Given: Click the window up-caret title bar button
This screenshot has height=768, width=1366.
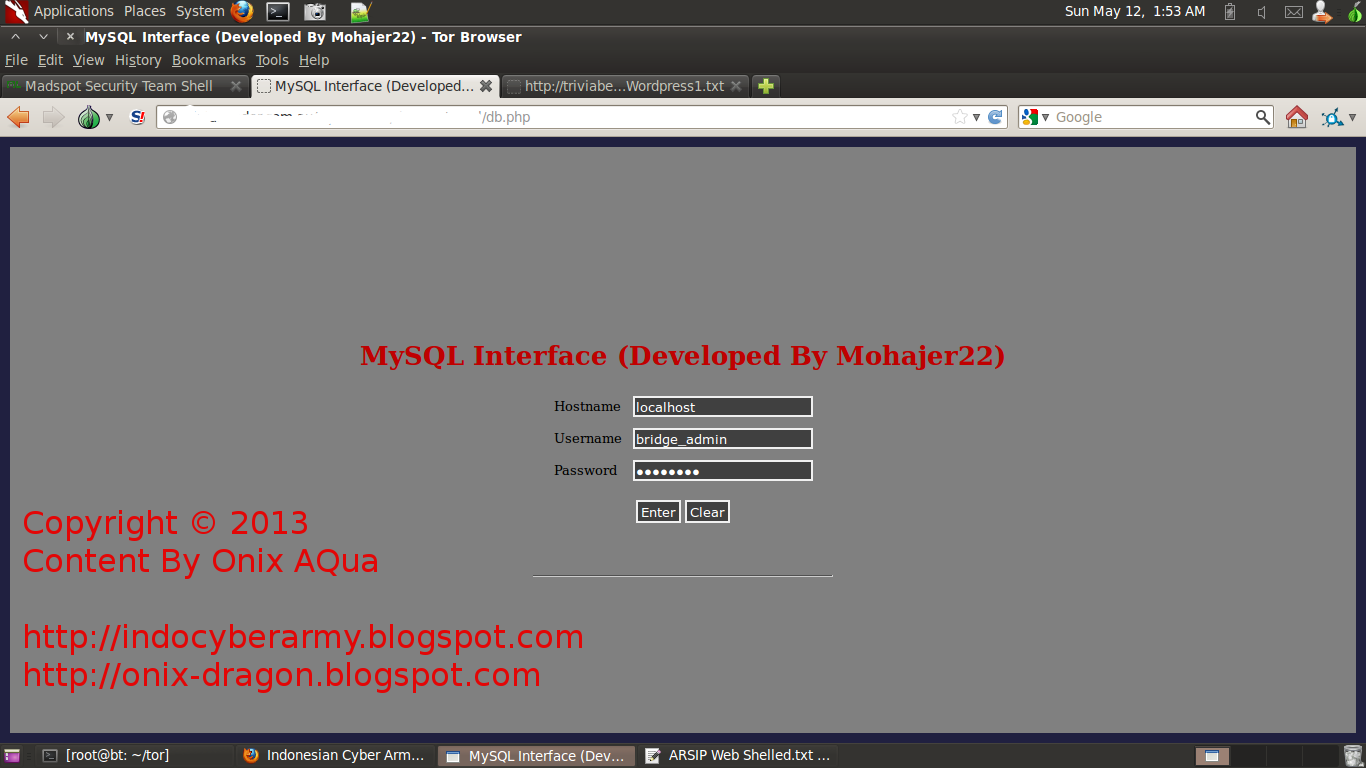Looking at the screenshot, I should pyautogui.click(x=16, y=37).
